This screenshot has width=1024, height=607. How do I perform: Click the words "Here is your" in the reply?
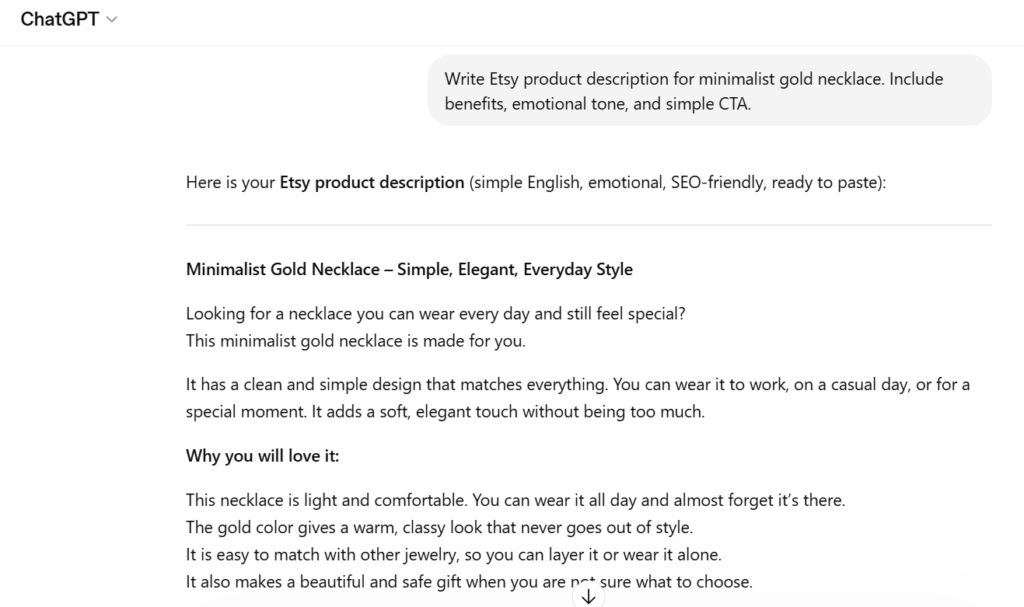[230, 183]
